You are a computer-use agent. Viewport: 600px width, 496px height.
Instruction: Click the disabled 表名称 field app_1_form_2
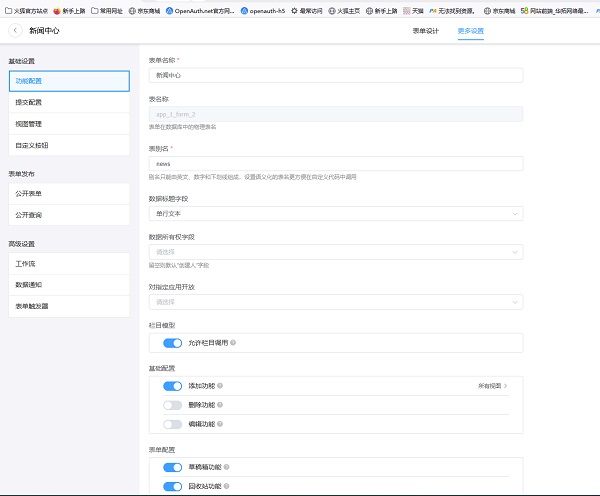click(336, 114)
